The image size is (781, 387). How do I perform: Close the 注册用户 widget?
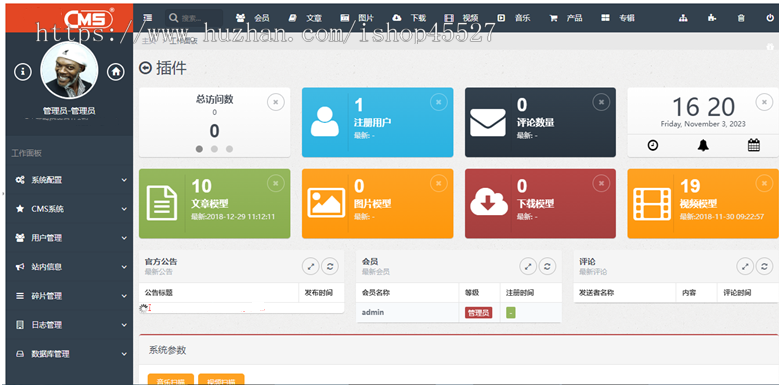tap(439, 102)
